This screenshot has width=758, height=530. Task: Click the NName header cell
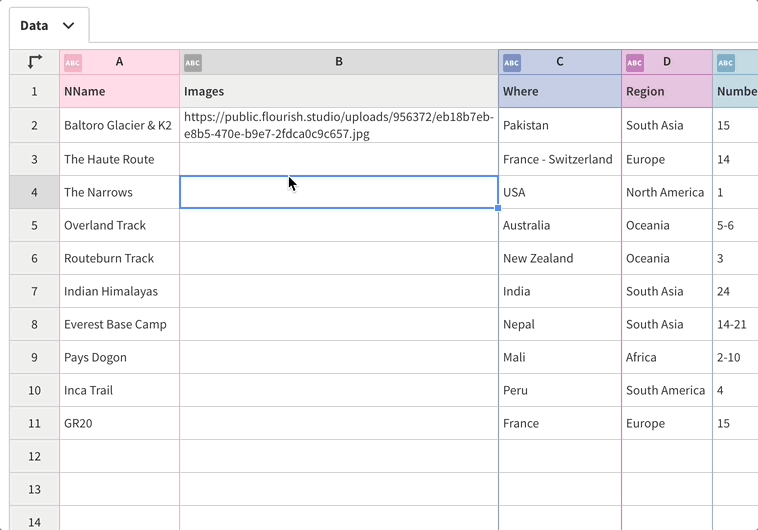(x=119, y=91)
